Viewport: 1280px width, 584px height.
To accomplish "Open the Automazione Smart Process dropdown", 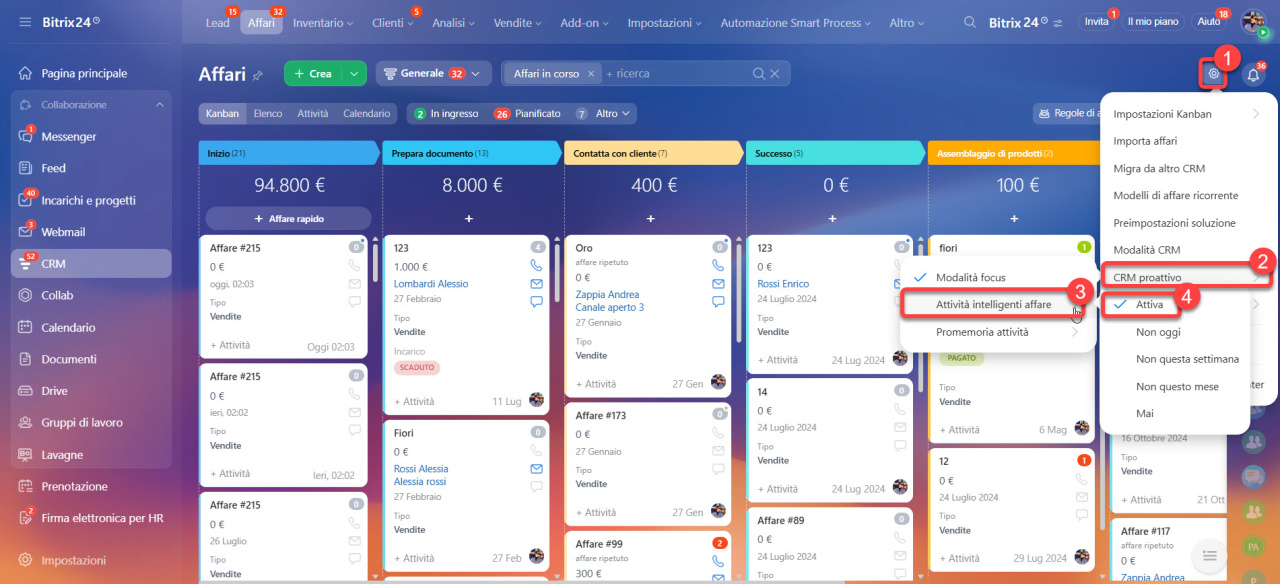I will [796, 22].
